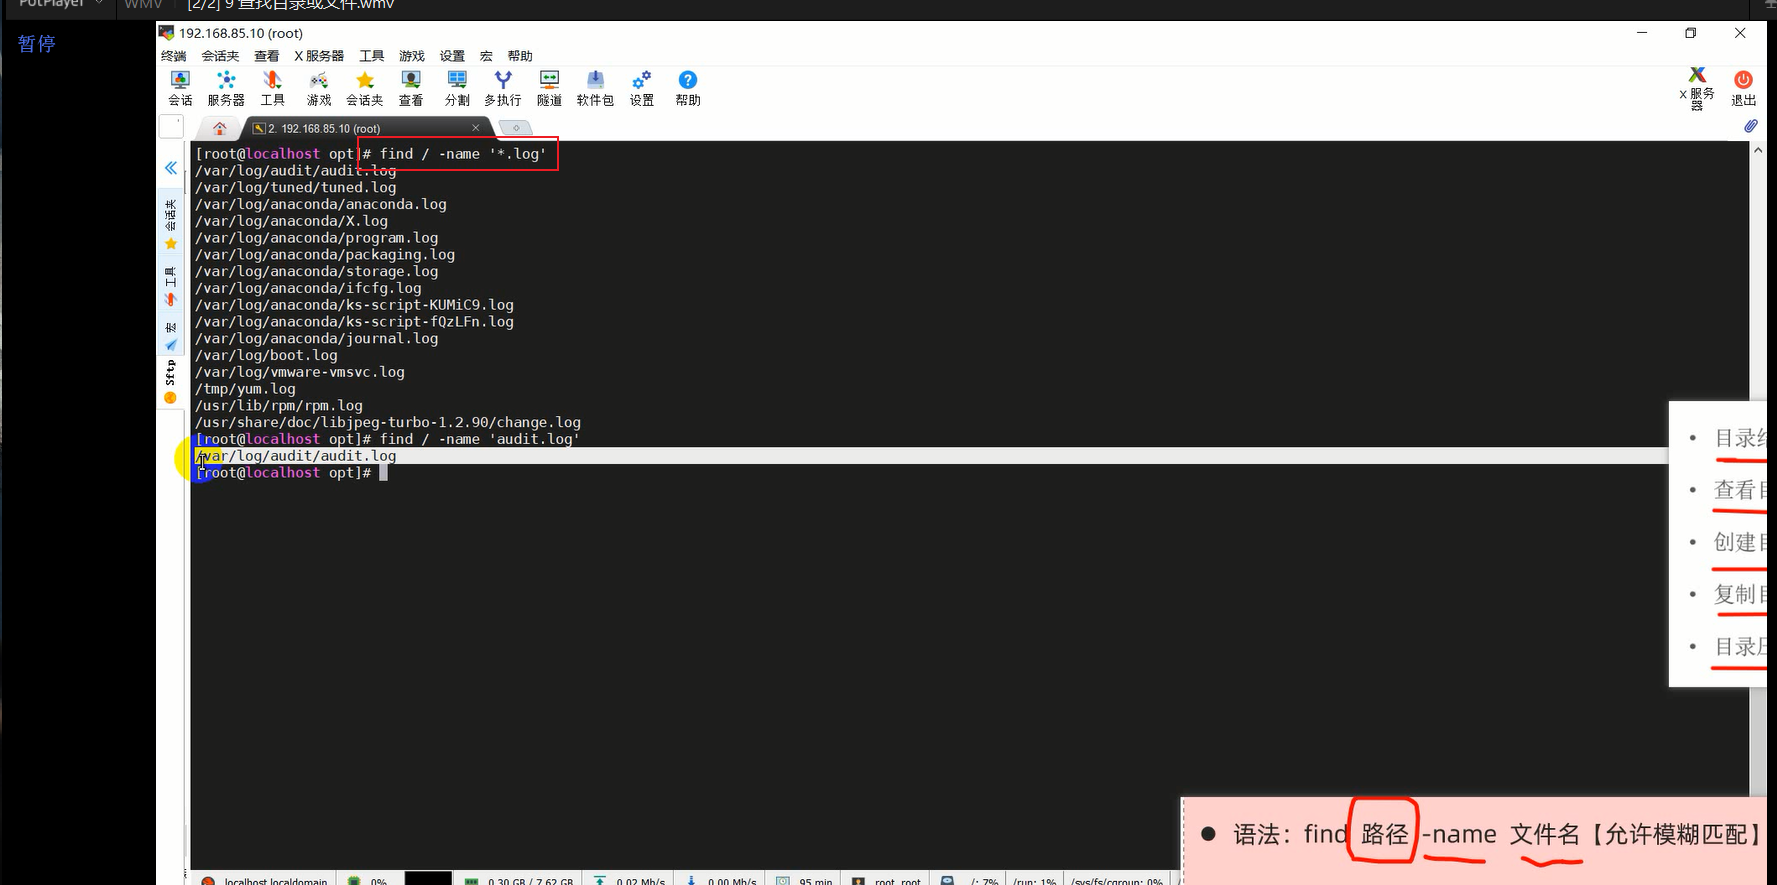
Task: Click the /var/log/tuned/tuned.log output line
Action: [x=296, y=187]
